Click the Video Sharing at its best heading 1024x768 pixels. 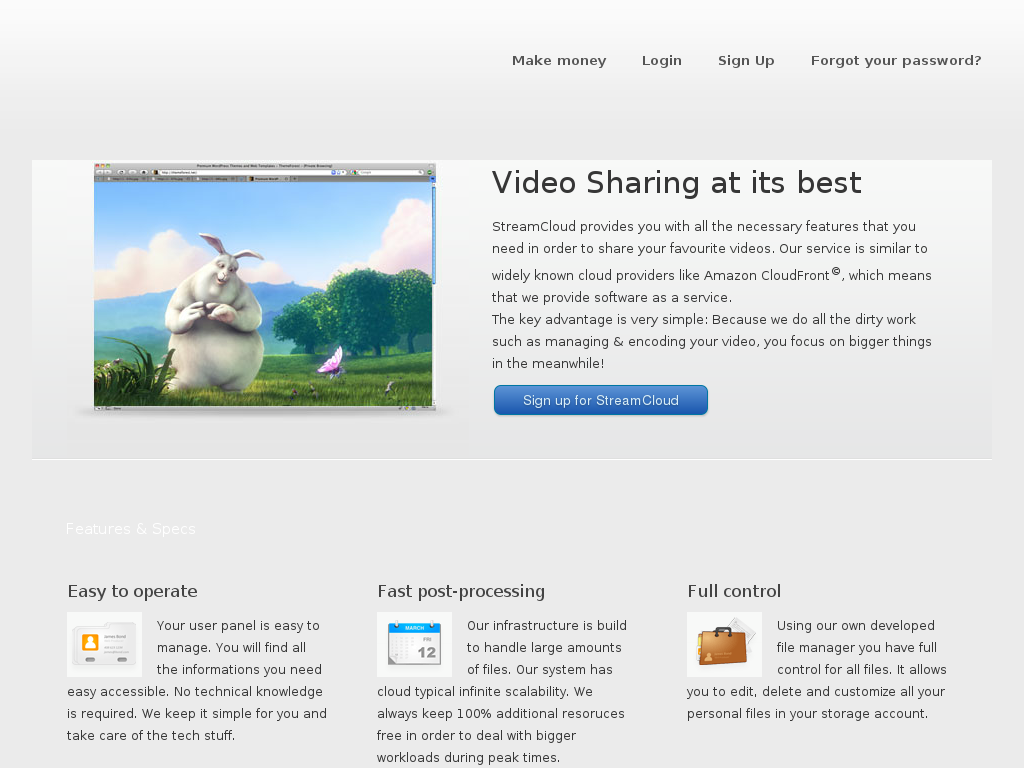pyautogui.click(x=677, y=183)
